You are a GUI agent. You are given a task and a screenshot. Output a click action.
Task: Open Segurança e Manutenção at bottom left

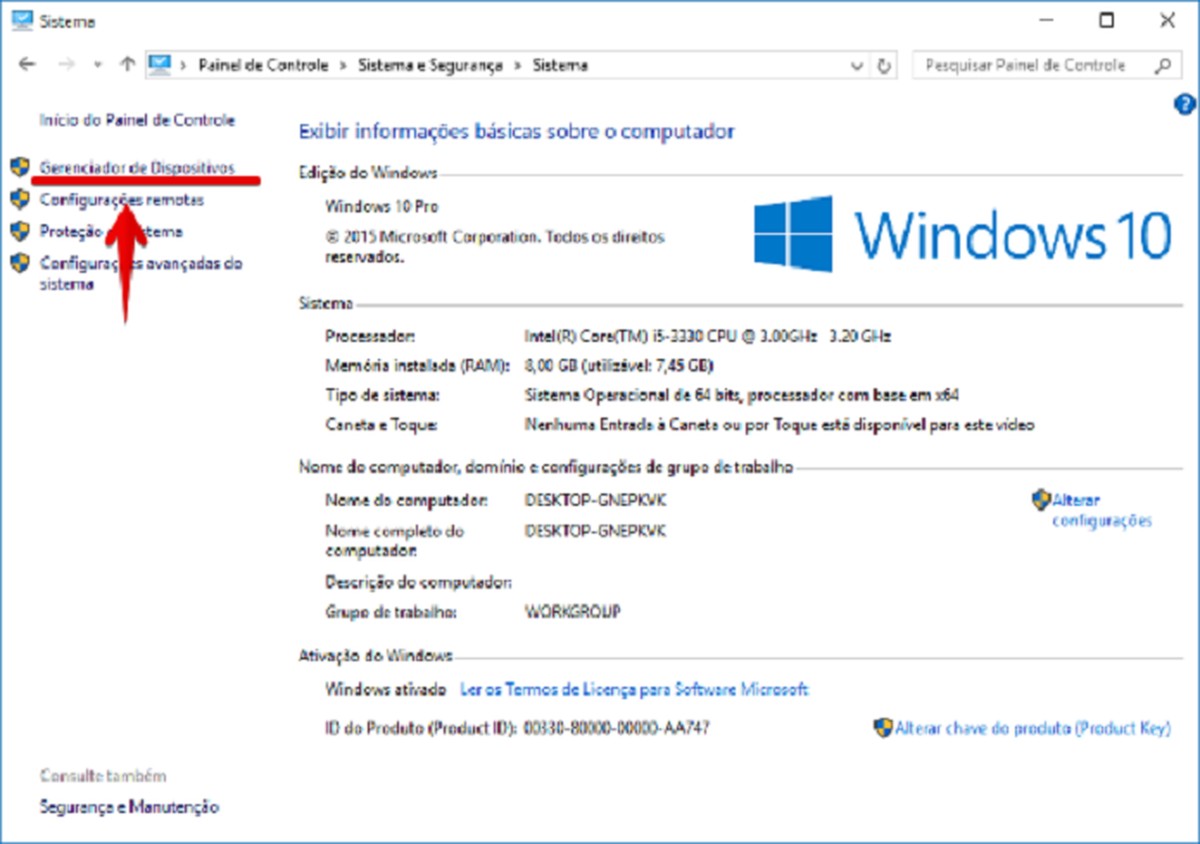pyautogui.click(x=128, y=806)
